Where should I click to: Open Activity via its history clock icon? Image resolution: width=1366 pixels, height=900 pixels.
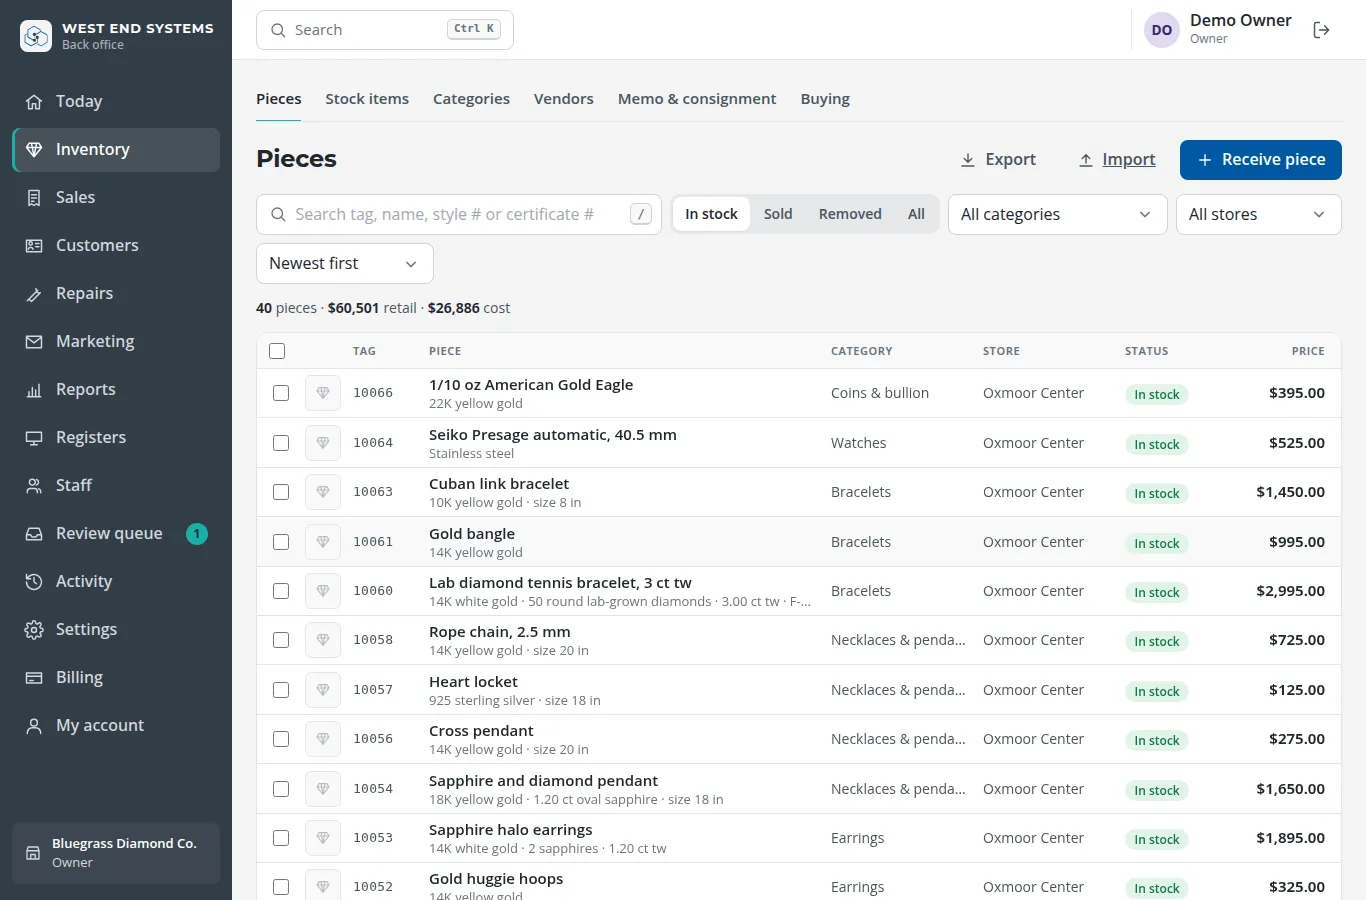[34, 582]
